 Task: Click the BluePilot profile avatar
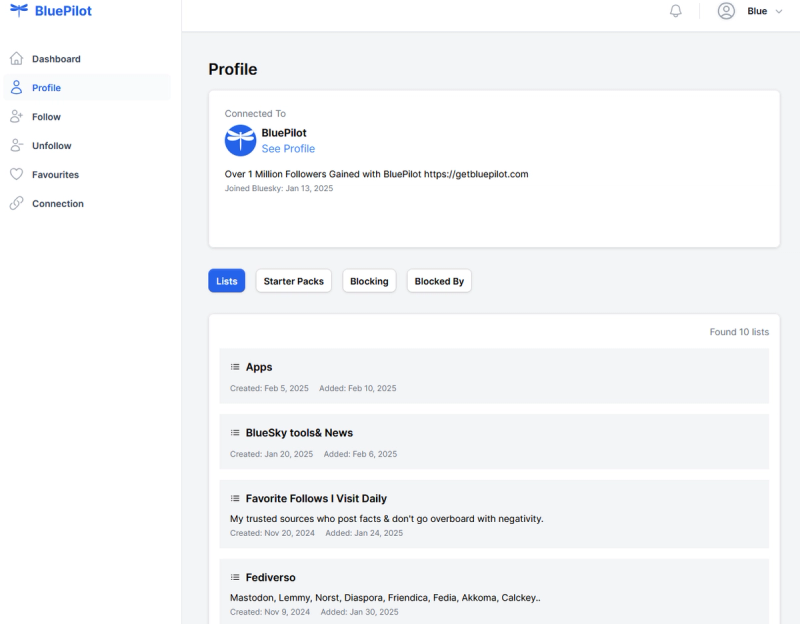[x=240, y=140]
